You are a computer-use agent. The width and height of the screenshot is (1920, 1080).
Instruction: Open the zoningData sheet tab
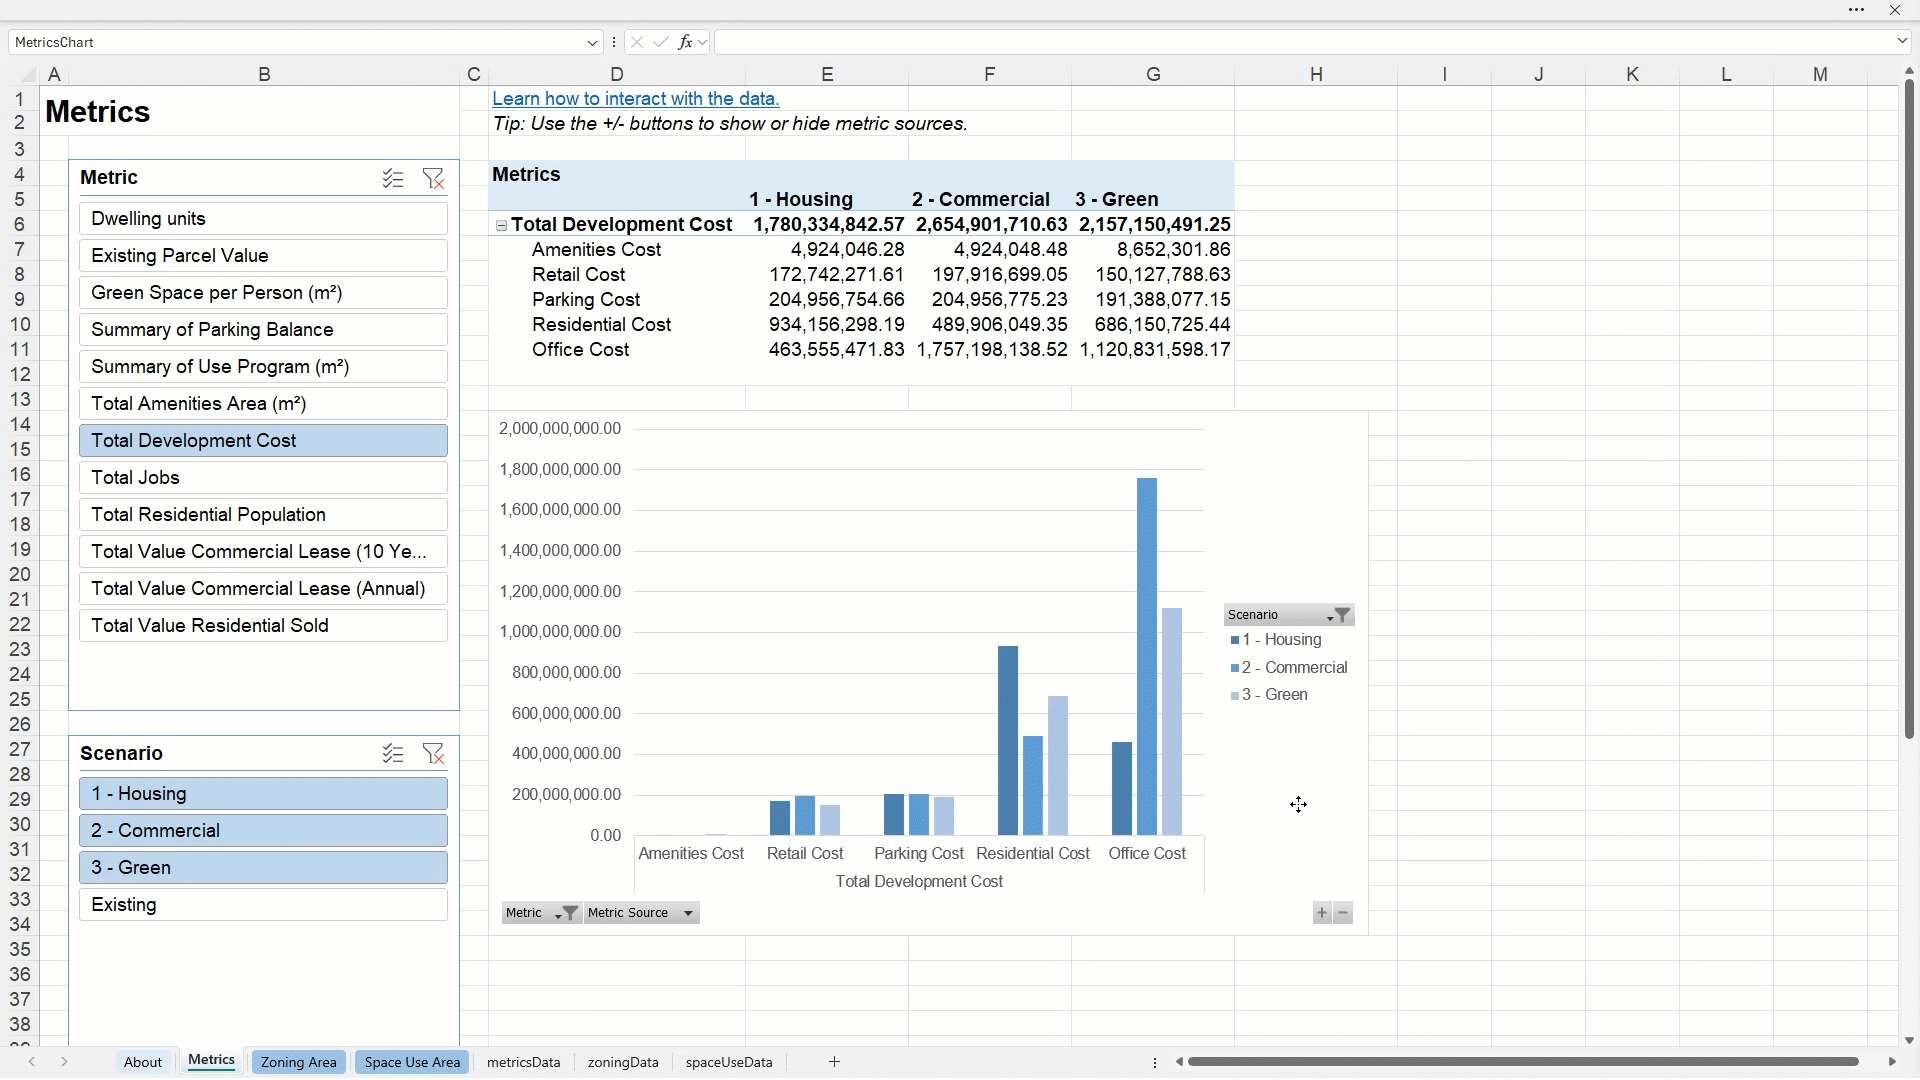coord(623,1063)
